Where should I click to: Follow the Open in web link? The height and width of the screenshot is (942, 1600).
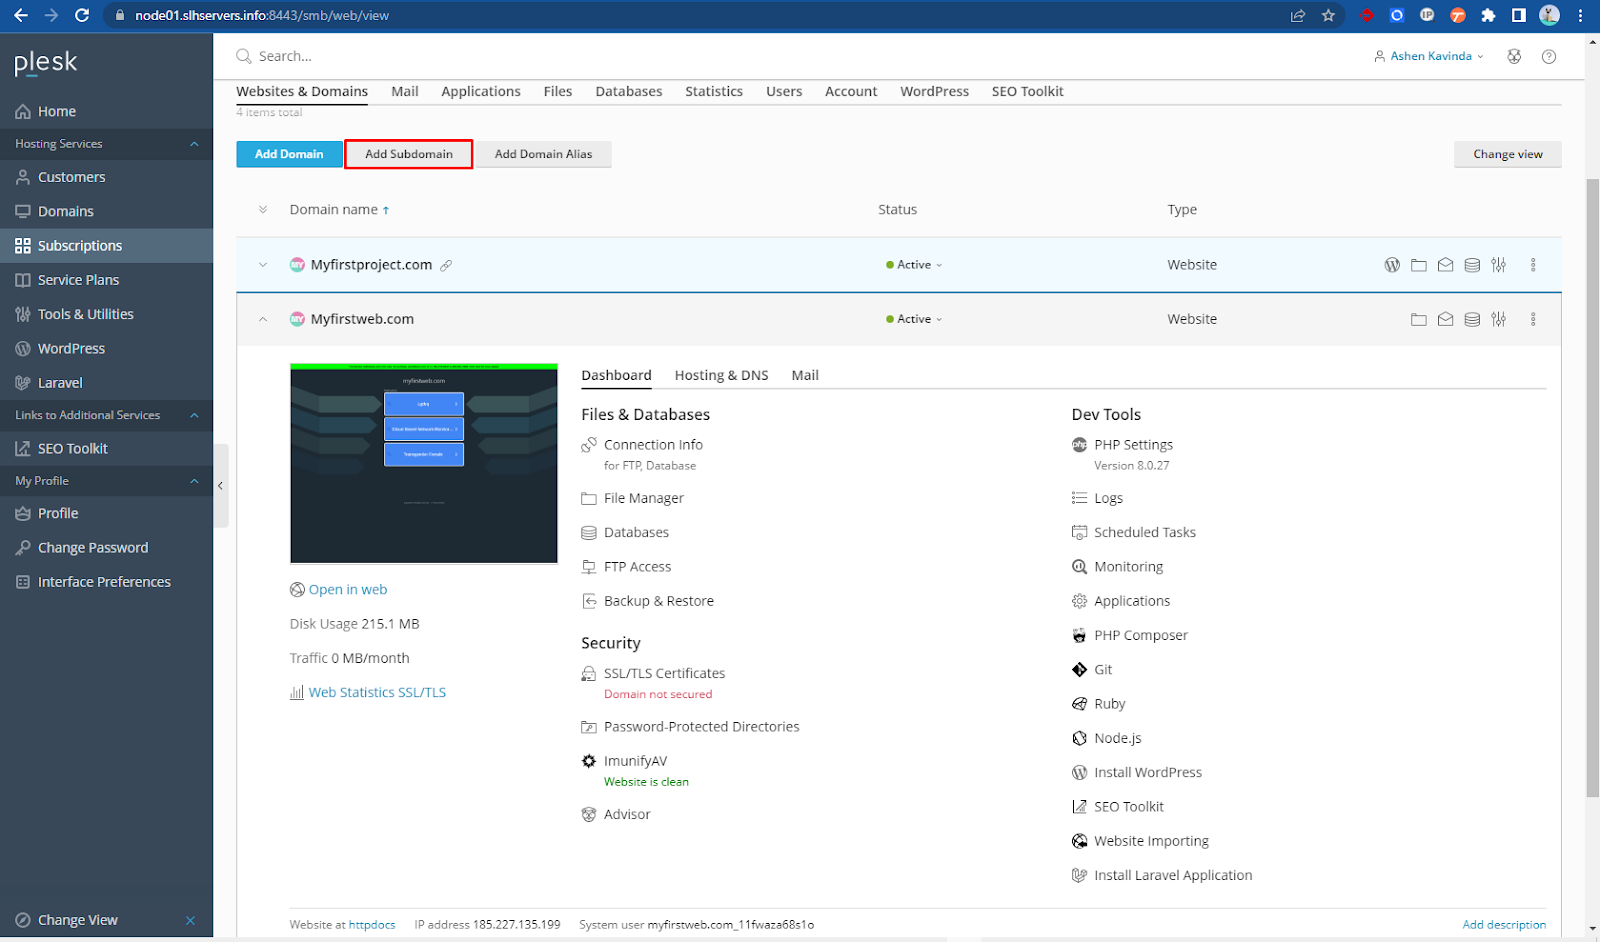point(347,590)
